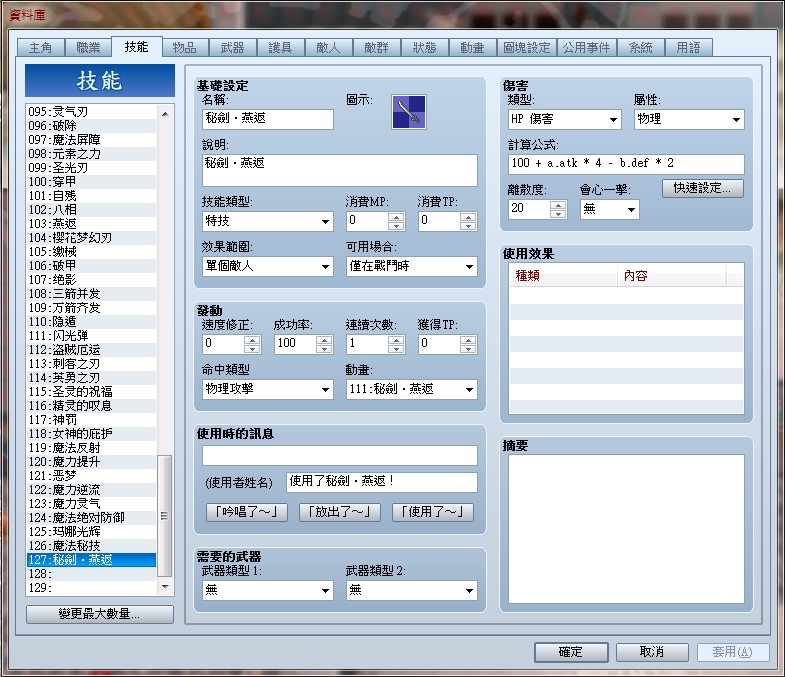
Task: Select skill 117:神罚 in the list
Action: 91,420
